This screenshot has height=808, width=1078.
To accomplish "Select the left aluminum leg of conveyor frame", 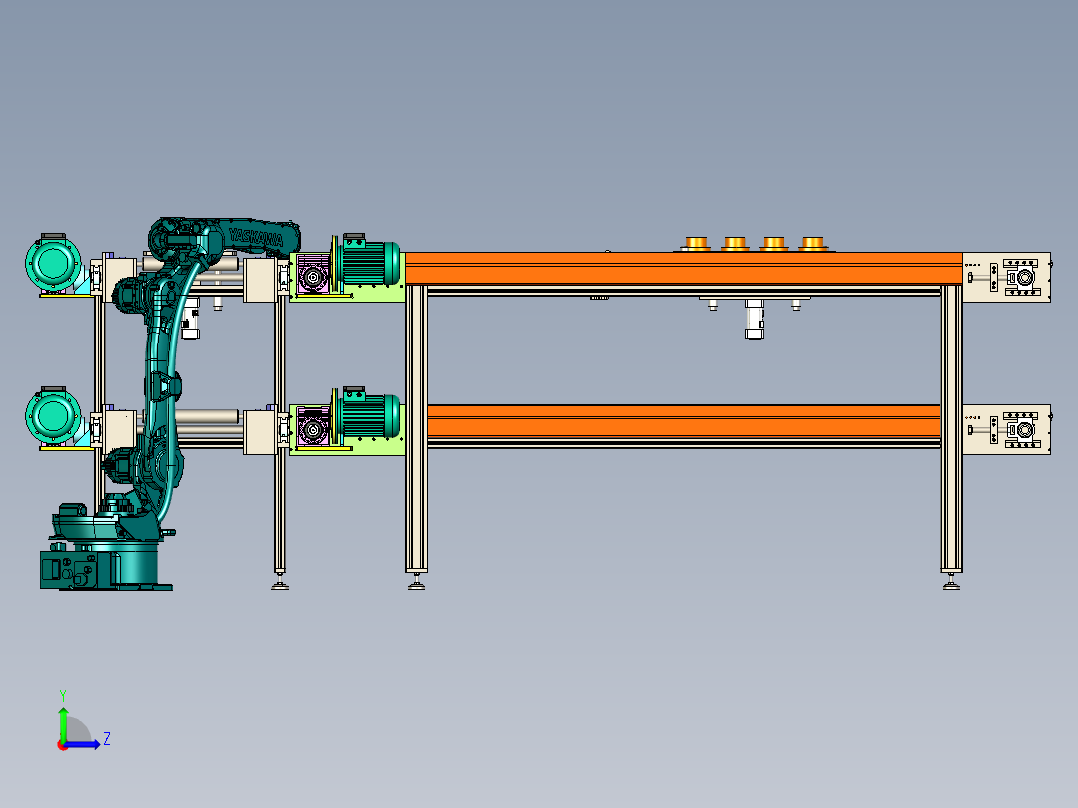I will (416, 428).
